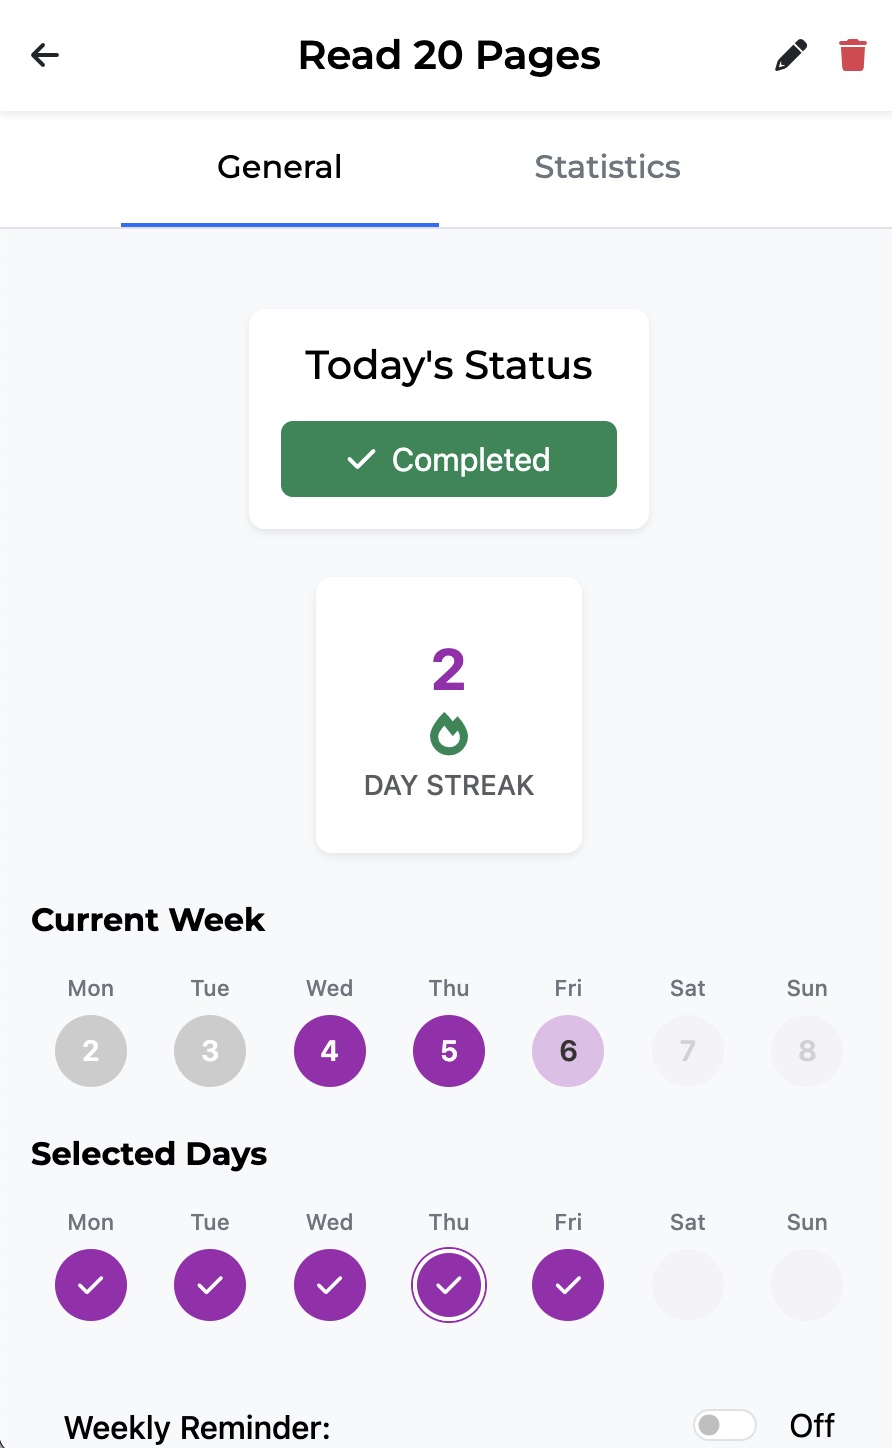Switch to the Statistics tab
Screen dimensions: 892x1448
pos(607,167)
